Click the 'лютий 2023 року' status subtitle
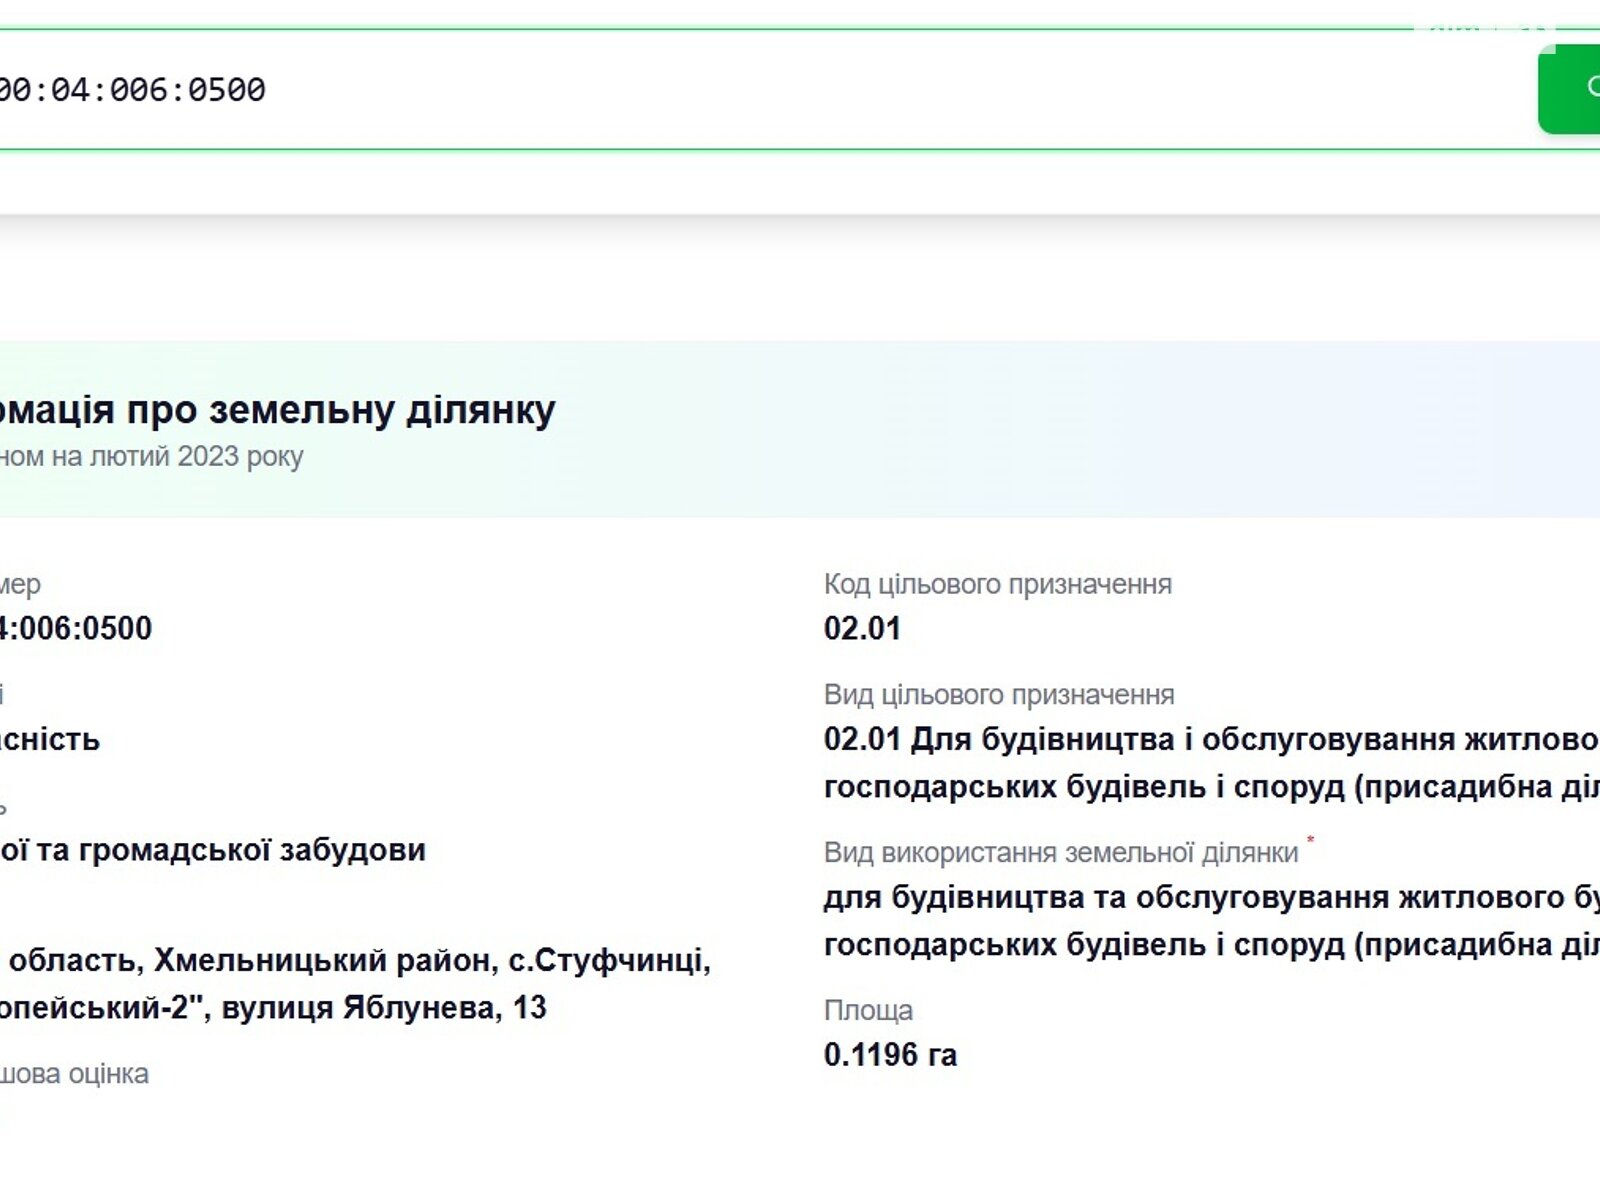1600x1200 pixels. point(152,457)
